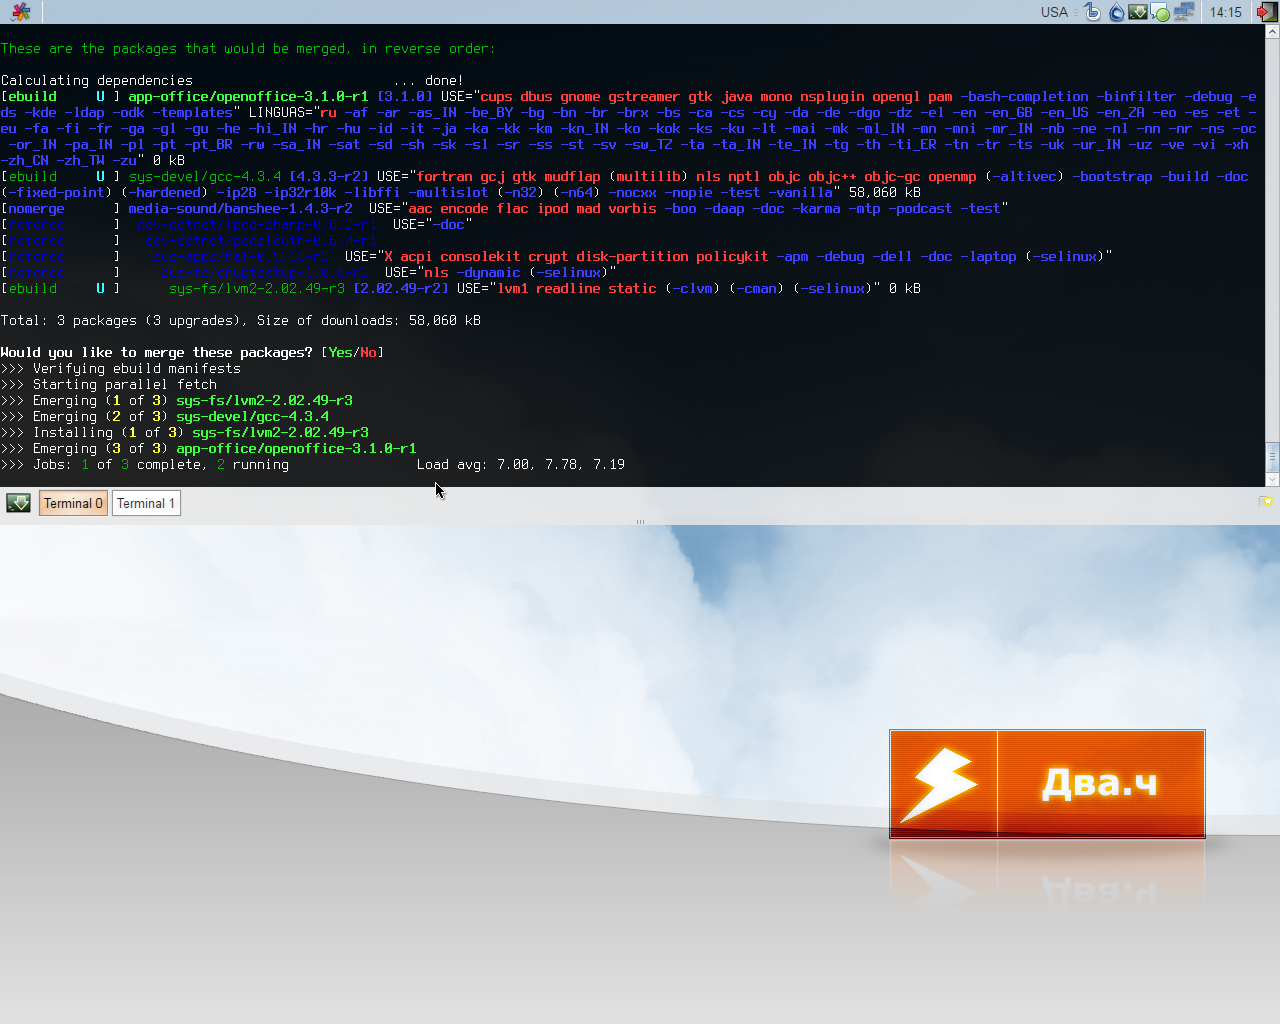Click the drop-down terminal tray icon
This screenshot has width=1280, height=1024.
tap(1138, 12)
